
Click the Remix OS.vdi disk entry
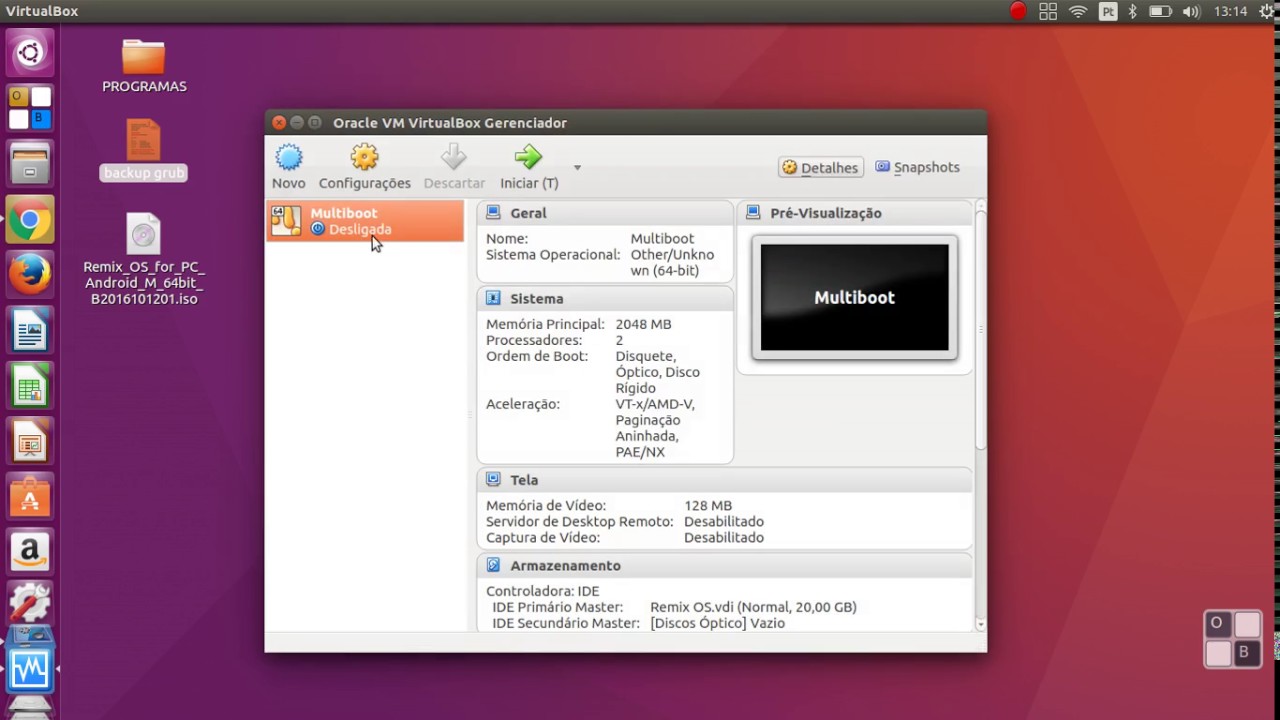[x=753, y=607]
